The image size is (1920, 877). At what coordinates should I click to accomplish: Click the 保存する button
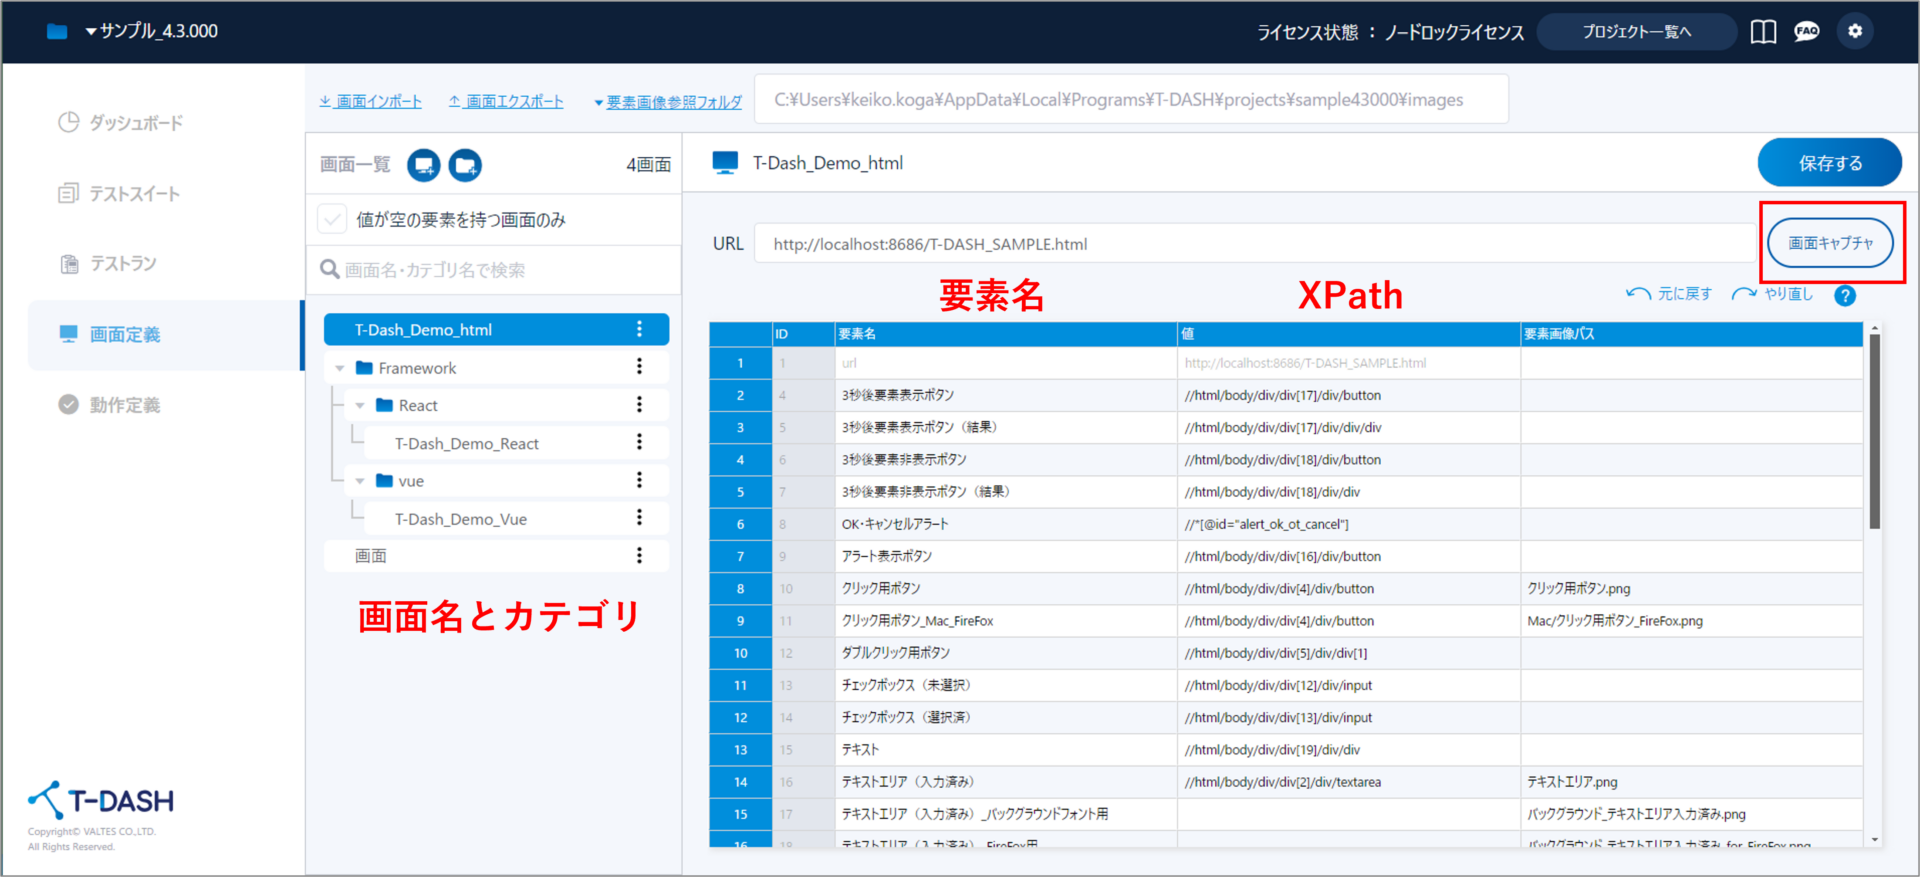pyautogui.click(x=1829, y=163)
